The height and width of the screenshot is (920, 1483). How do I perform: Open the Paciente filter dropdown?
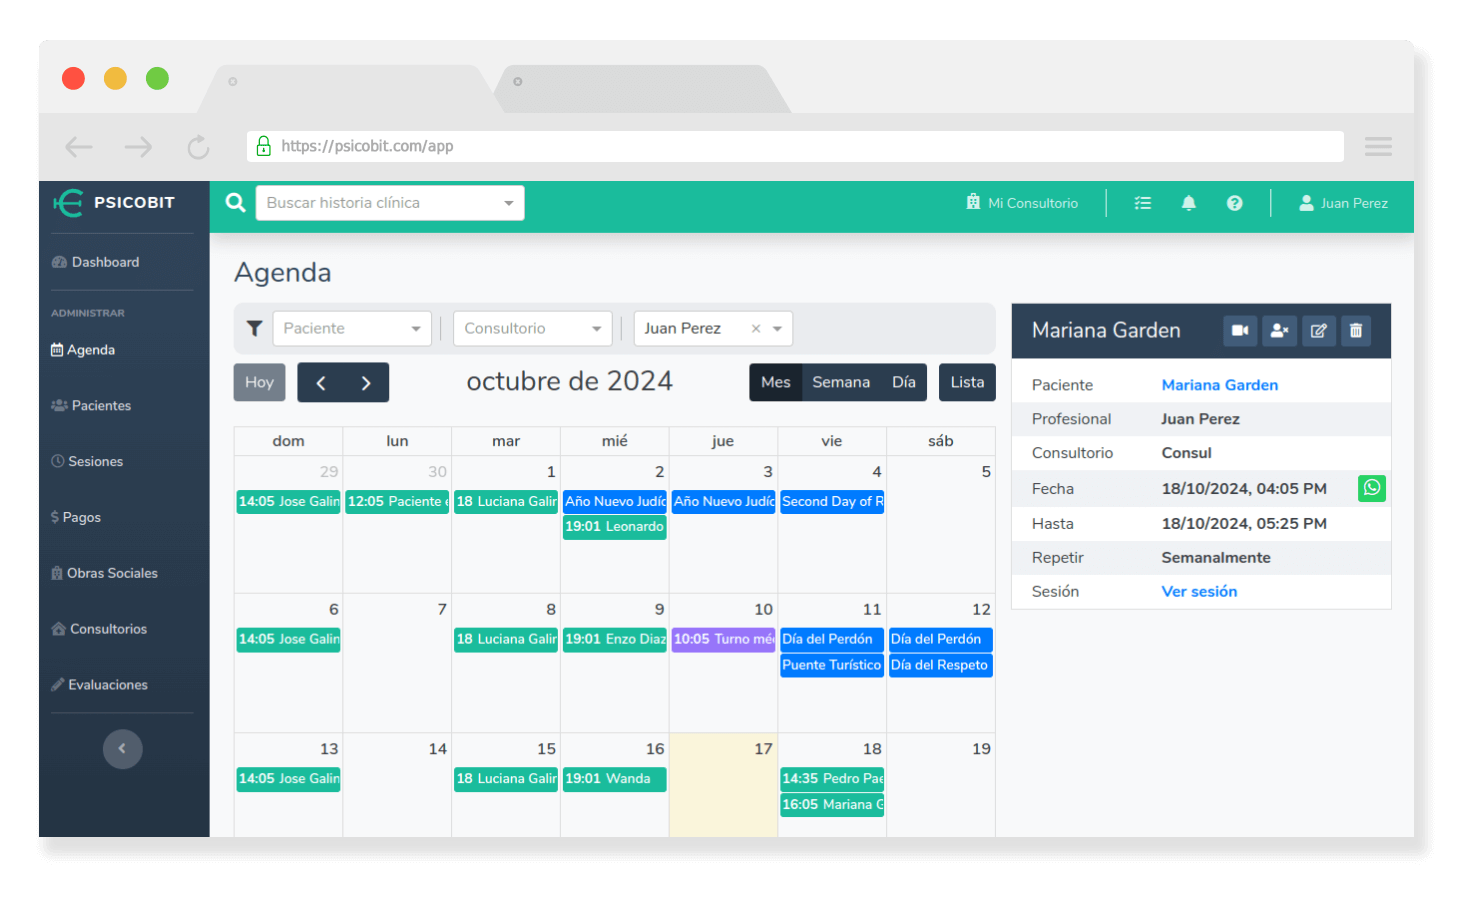point(352,329)
